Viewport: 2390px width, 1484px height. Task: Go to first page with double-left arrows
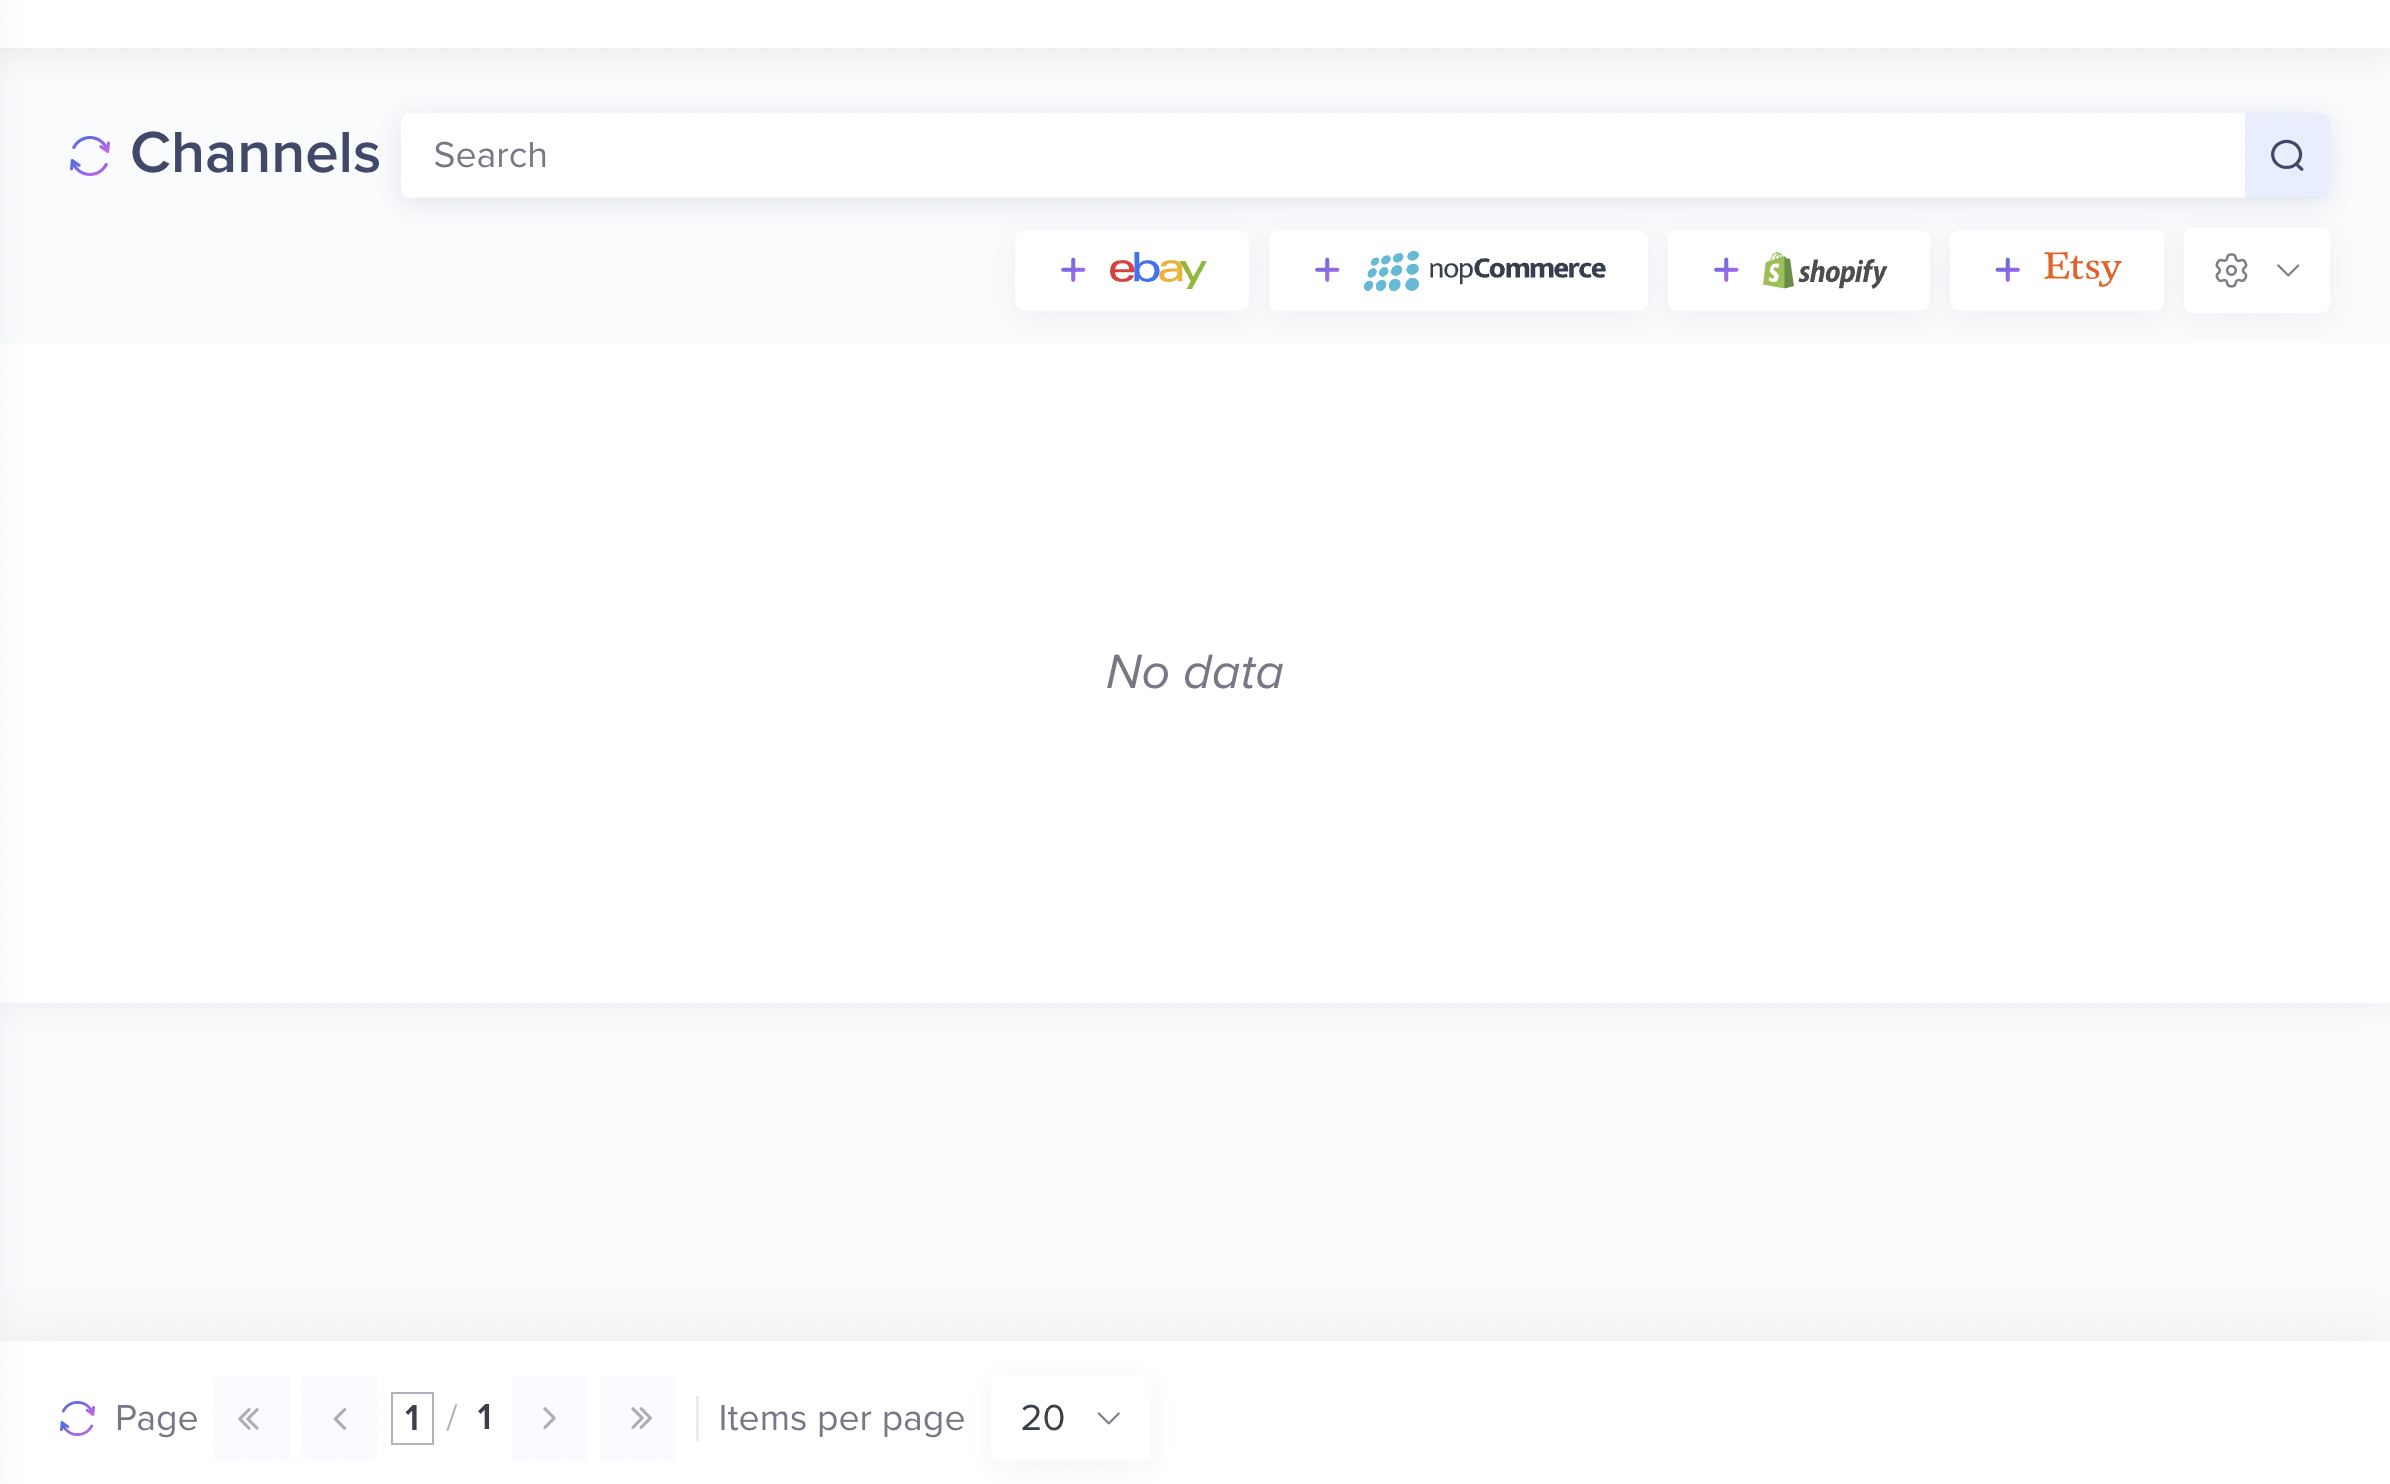pyautogui.click(x=251, y=1418)
